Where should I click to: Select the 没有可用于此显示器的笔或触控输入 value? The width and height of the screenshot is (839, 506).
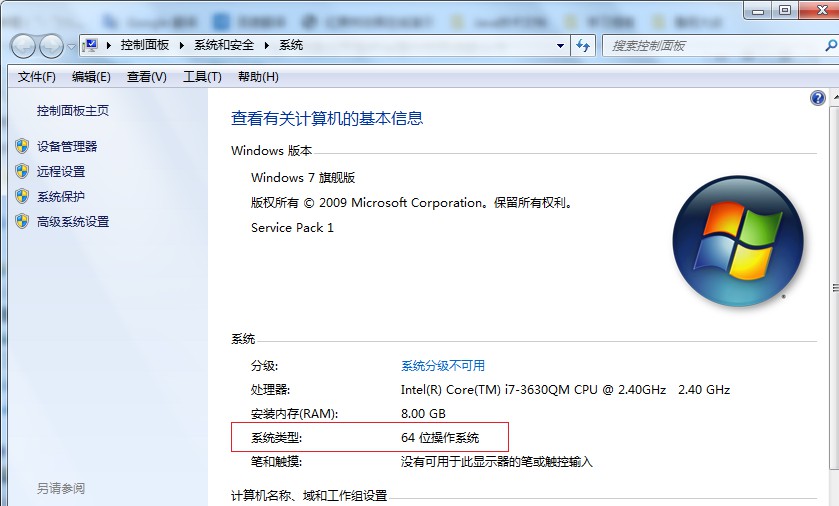(497, 462)
